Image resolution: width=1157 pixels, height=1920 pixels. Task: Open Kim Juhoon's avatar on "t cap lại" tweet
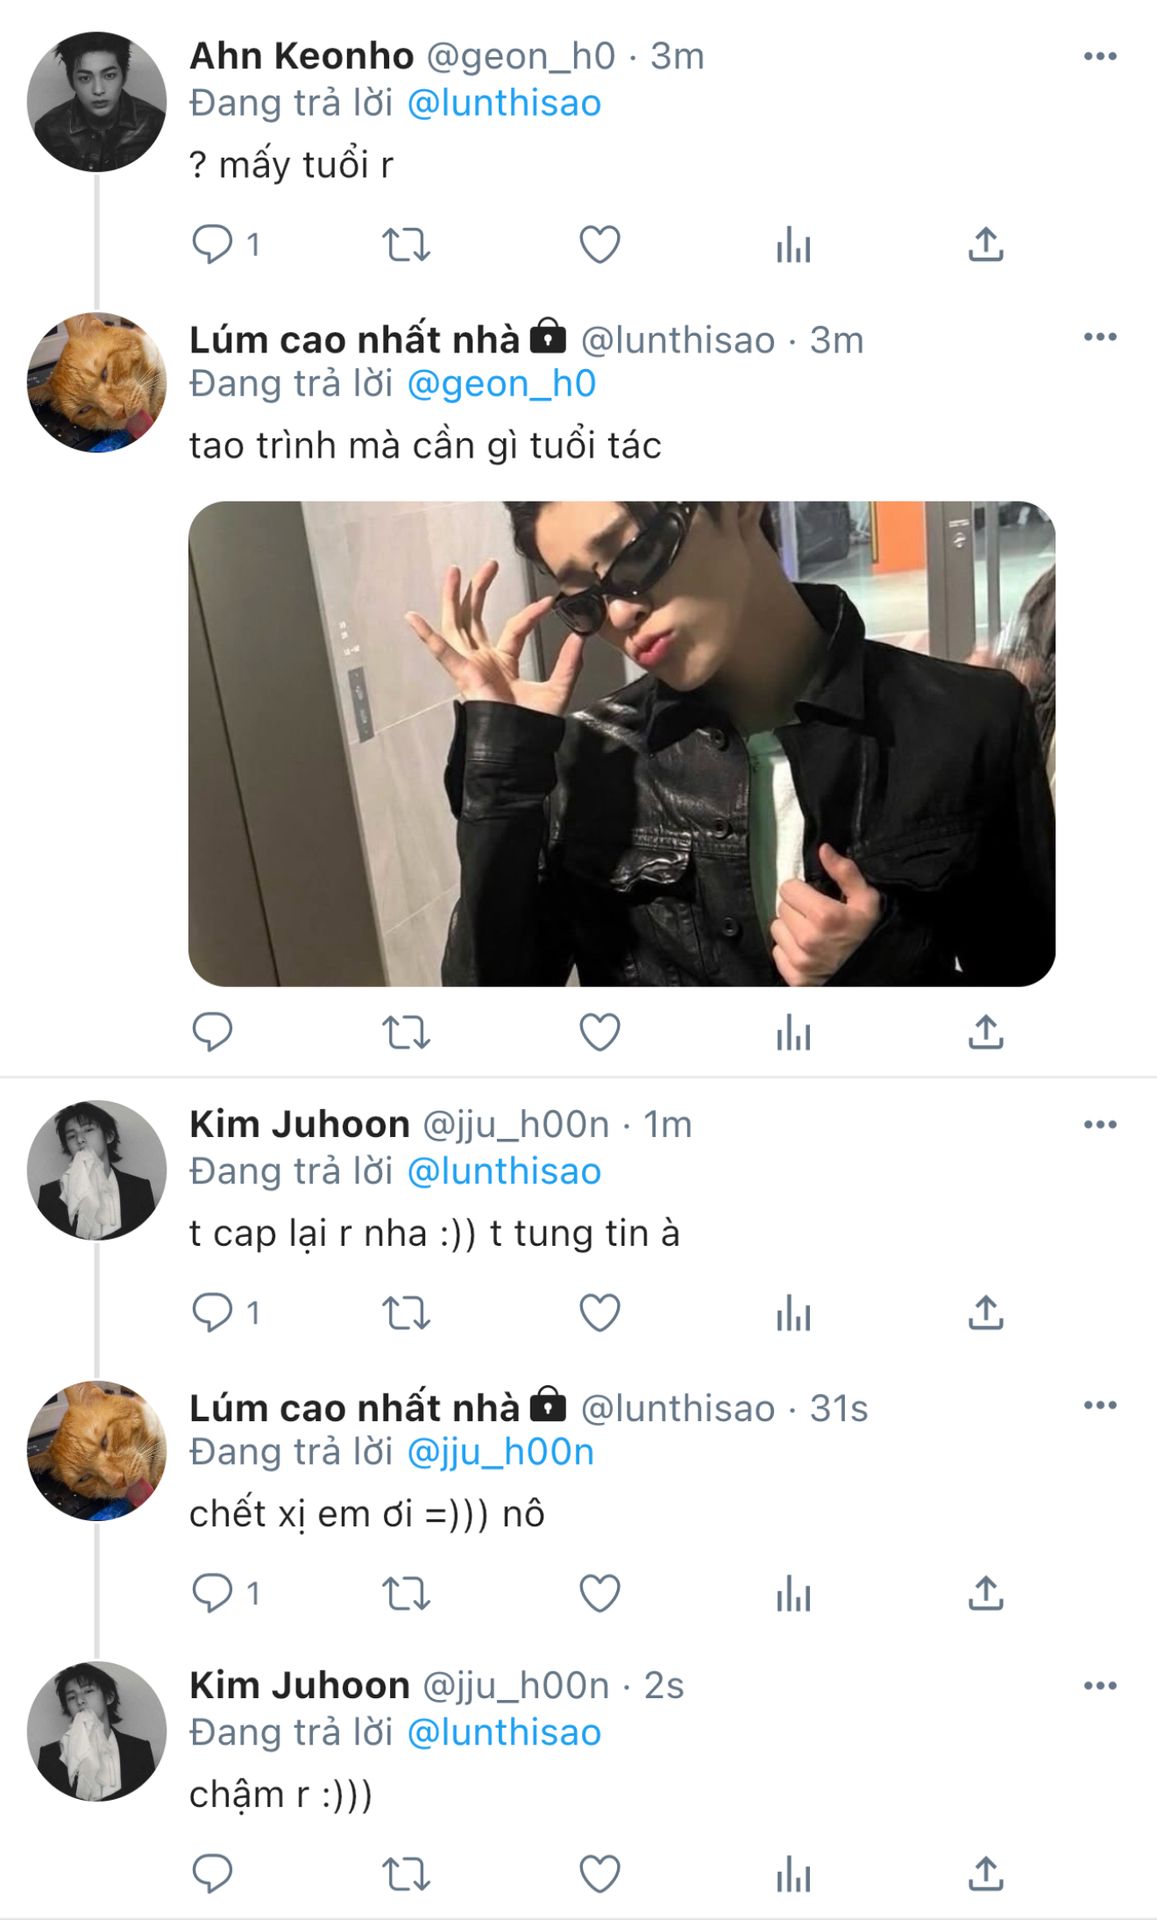click(96, 1170)
